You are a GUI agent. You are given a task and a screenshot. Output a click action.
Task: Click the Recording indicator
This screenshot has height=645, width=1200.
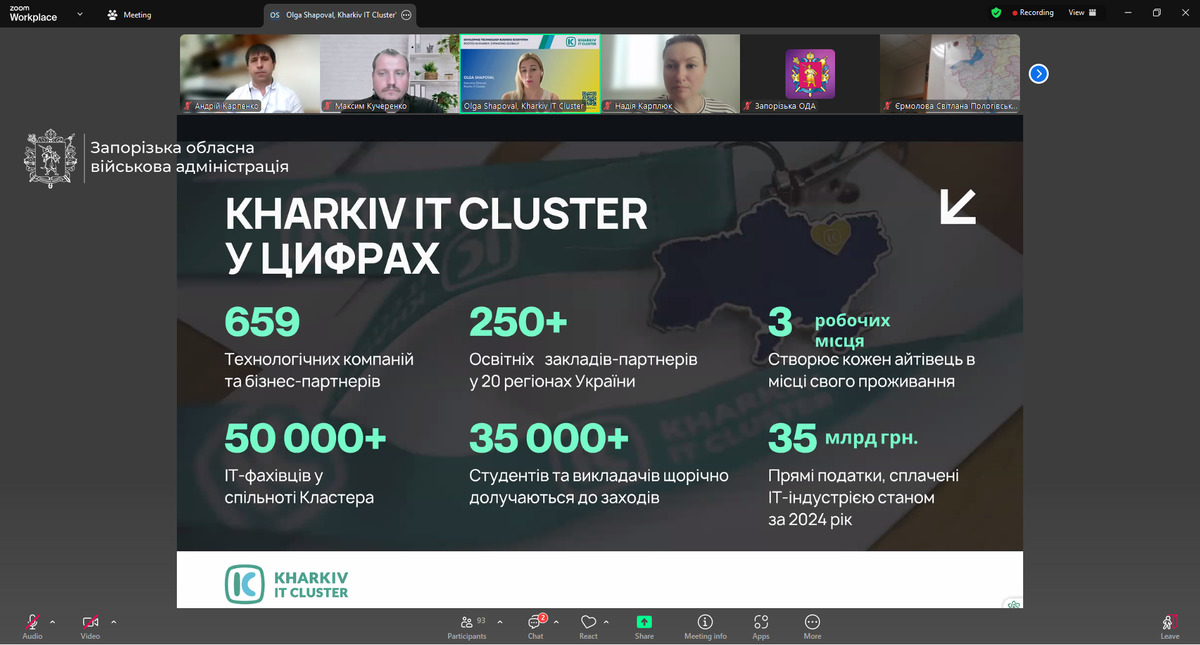(1033, 13)
